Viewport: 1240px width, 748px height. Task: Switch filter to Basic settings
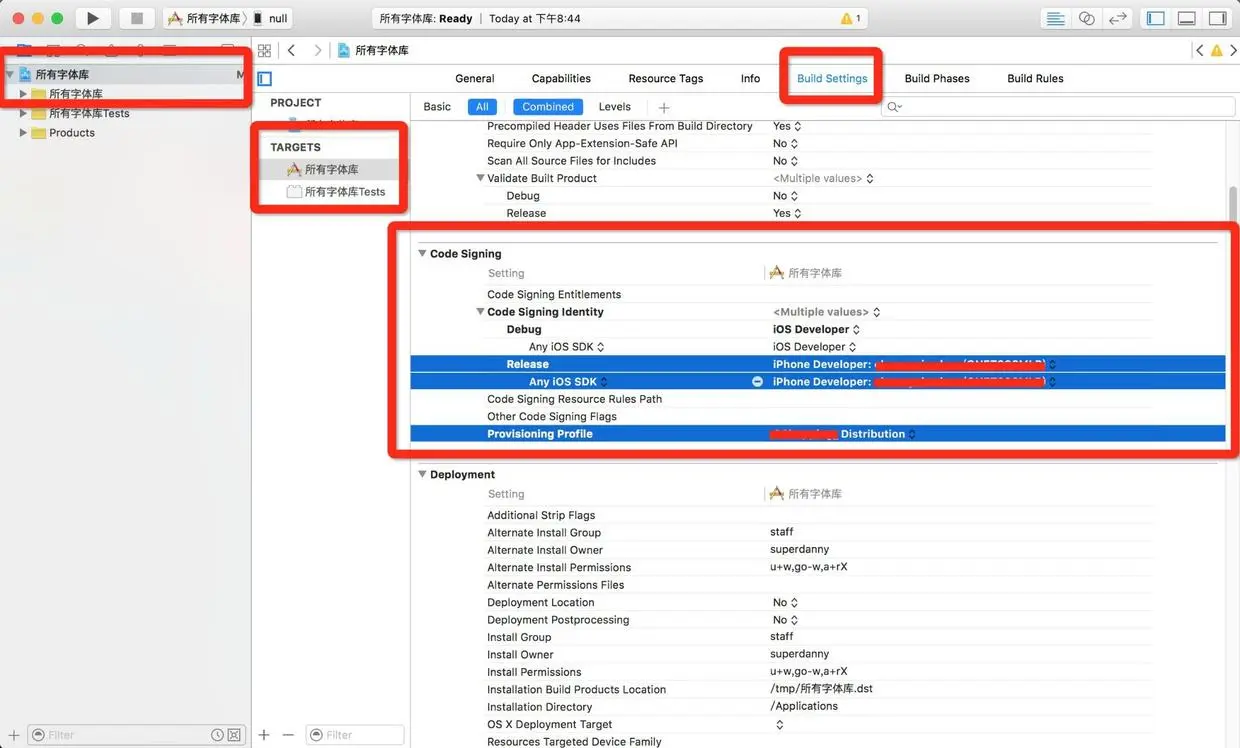437,107
